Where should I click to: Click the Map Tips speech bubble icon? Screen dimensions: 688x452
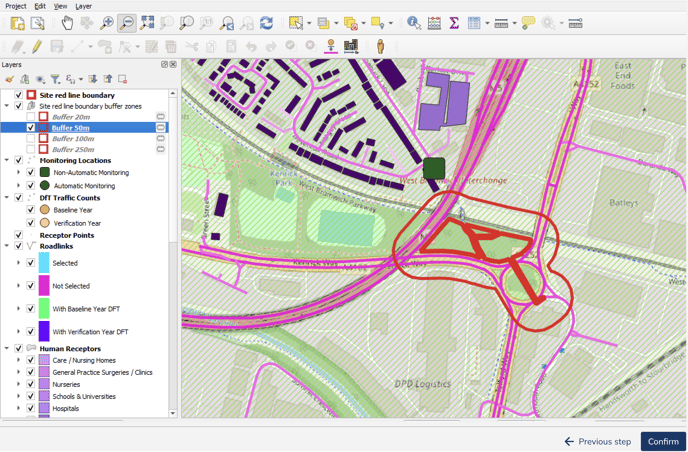click(528, 23)
